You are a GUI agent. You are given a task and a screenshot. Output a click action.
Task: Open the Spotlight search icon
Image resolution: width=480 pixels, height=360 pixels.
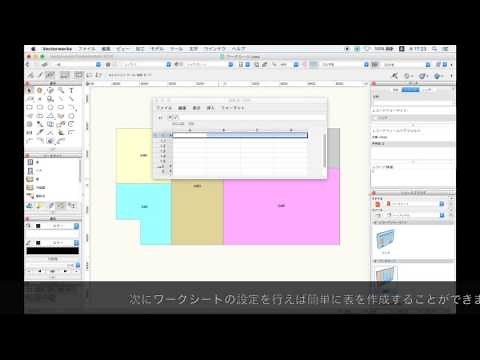435,49
